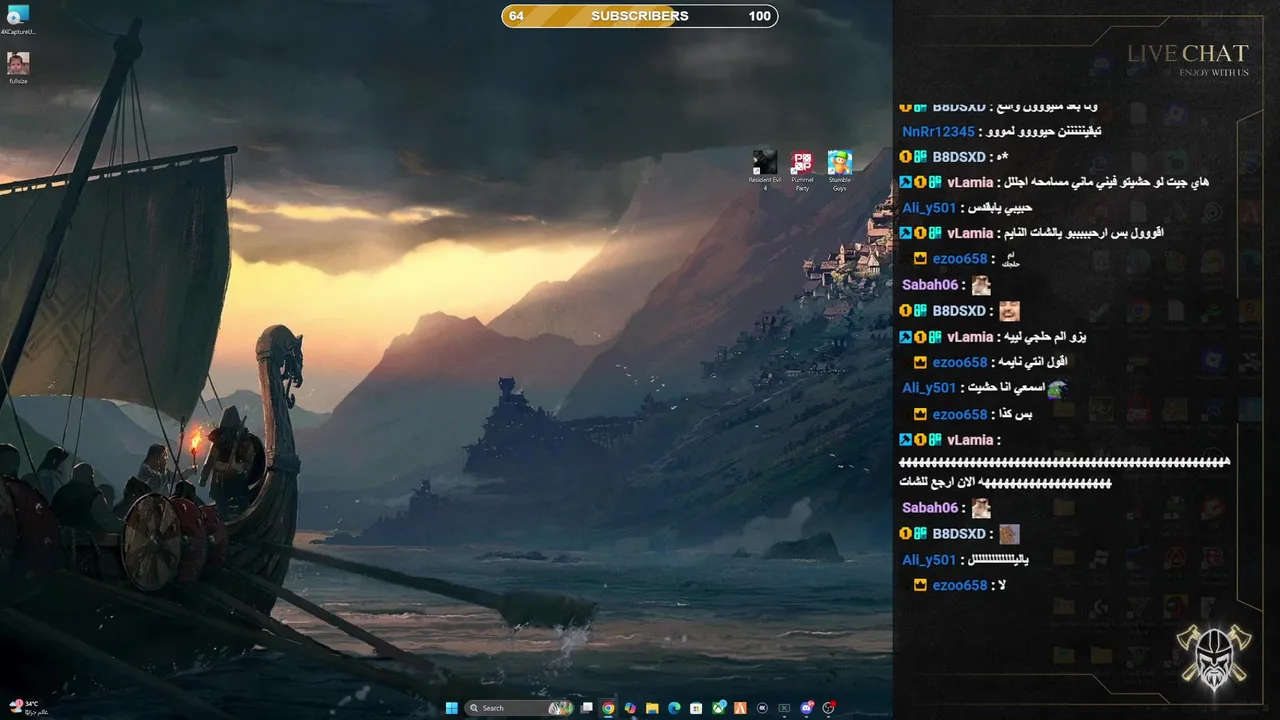Open File Explorer from the taskbar
This screenshot has height=720, width=1280.
652,708
